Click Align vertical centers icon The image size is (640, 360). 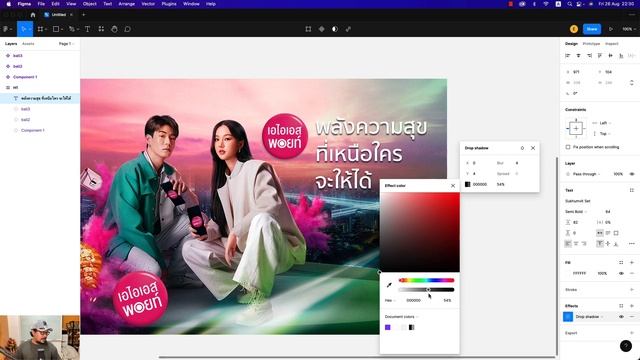point(611,56)
